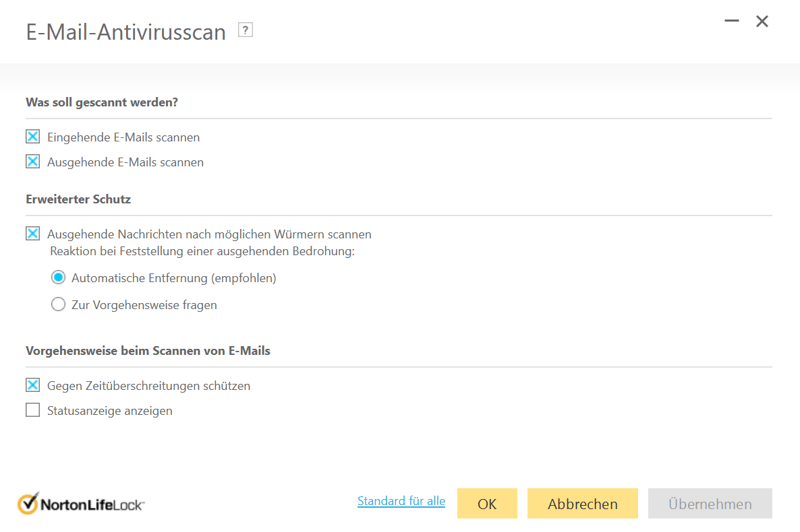Close the E-Mail-Antivirusscan dialog
This screenshot has height=532, width=800.
762,21
